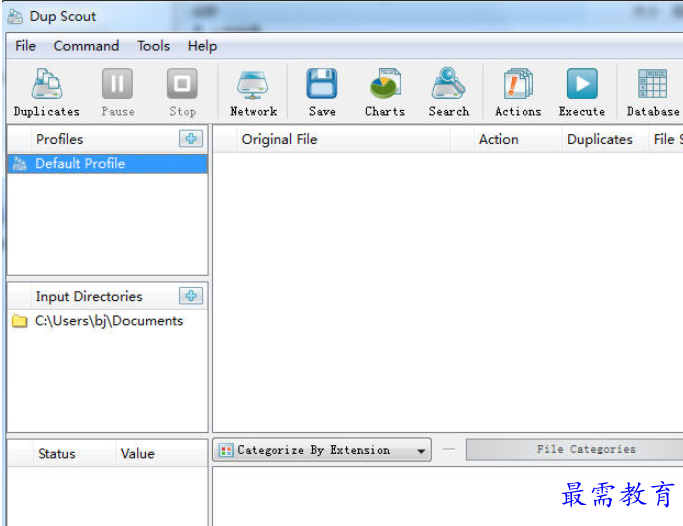The width and height of the screenshot is (683, 526).
Task: Select the C:\Users\bj\Documents directory entry
Action: click(x=108, y=321)
